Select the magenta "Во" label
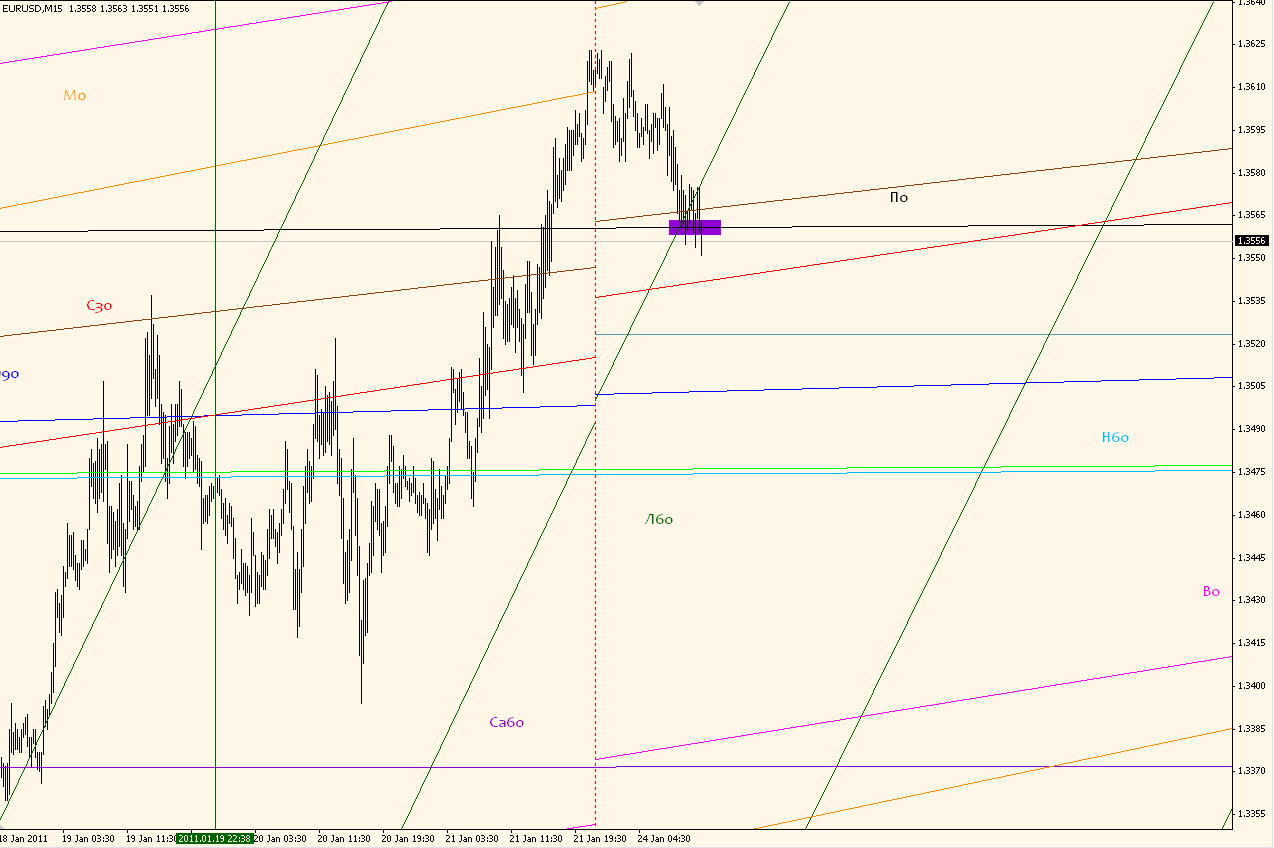1274x848 pixels. point(1211,591)
